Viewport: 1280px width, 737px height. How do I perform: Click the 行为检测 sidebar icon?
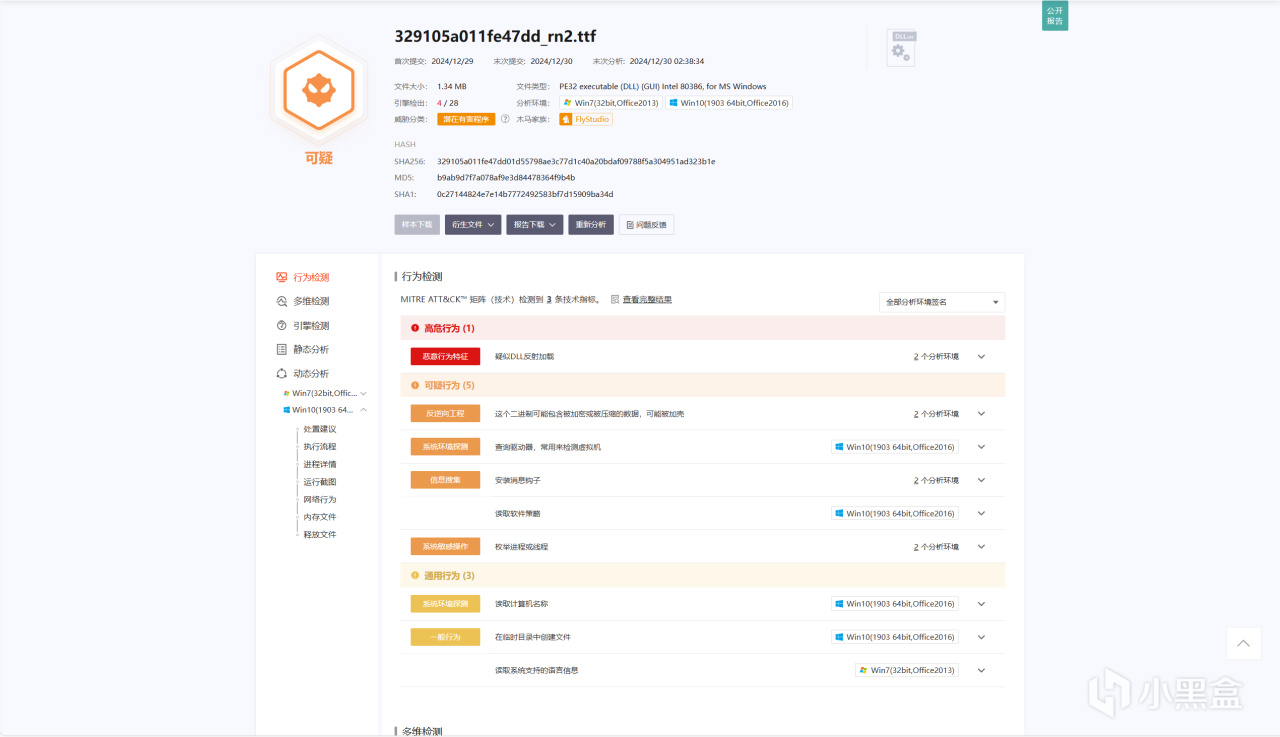282,277
